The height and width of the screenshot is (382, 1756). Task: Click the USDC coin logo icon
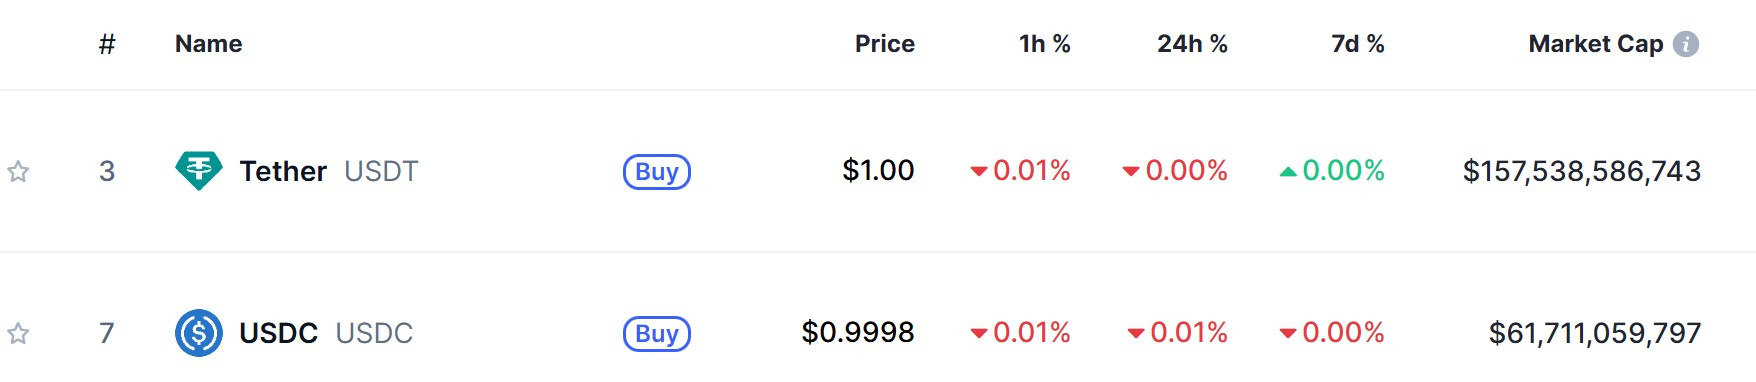[199, 333]
